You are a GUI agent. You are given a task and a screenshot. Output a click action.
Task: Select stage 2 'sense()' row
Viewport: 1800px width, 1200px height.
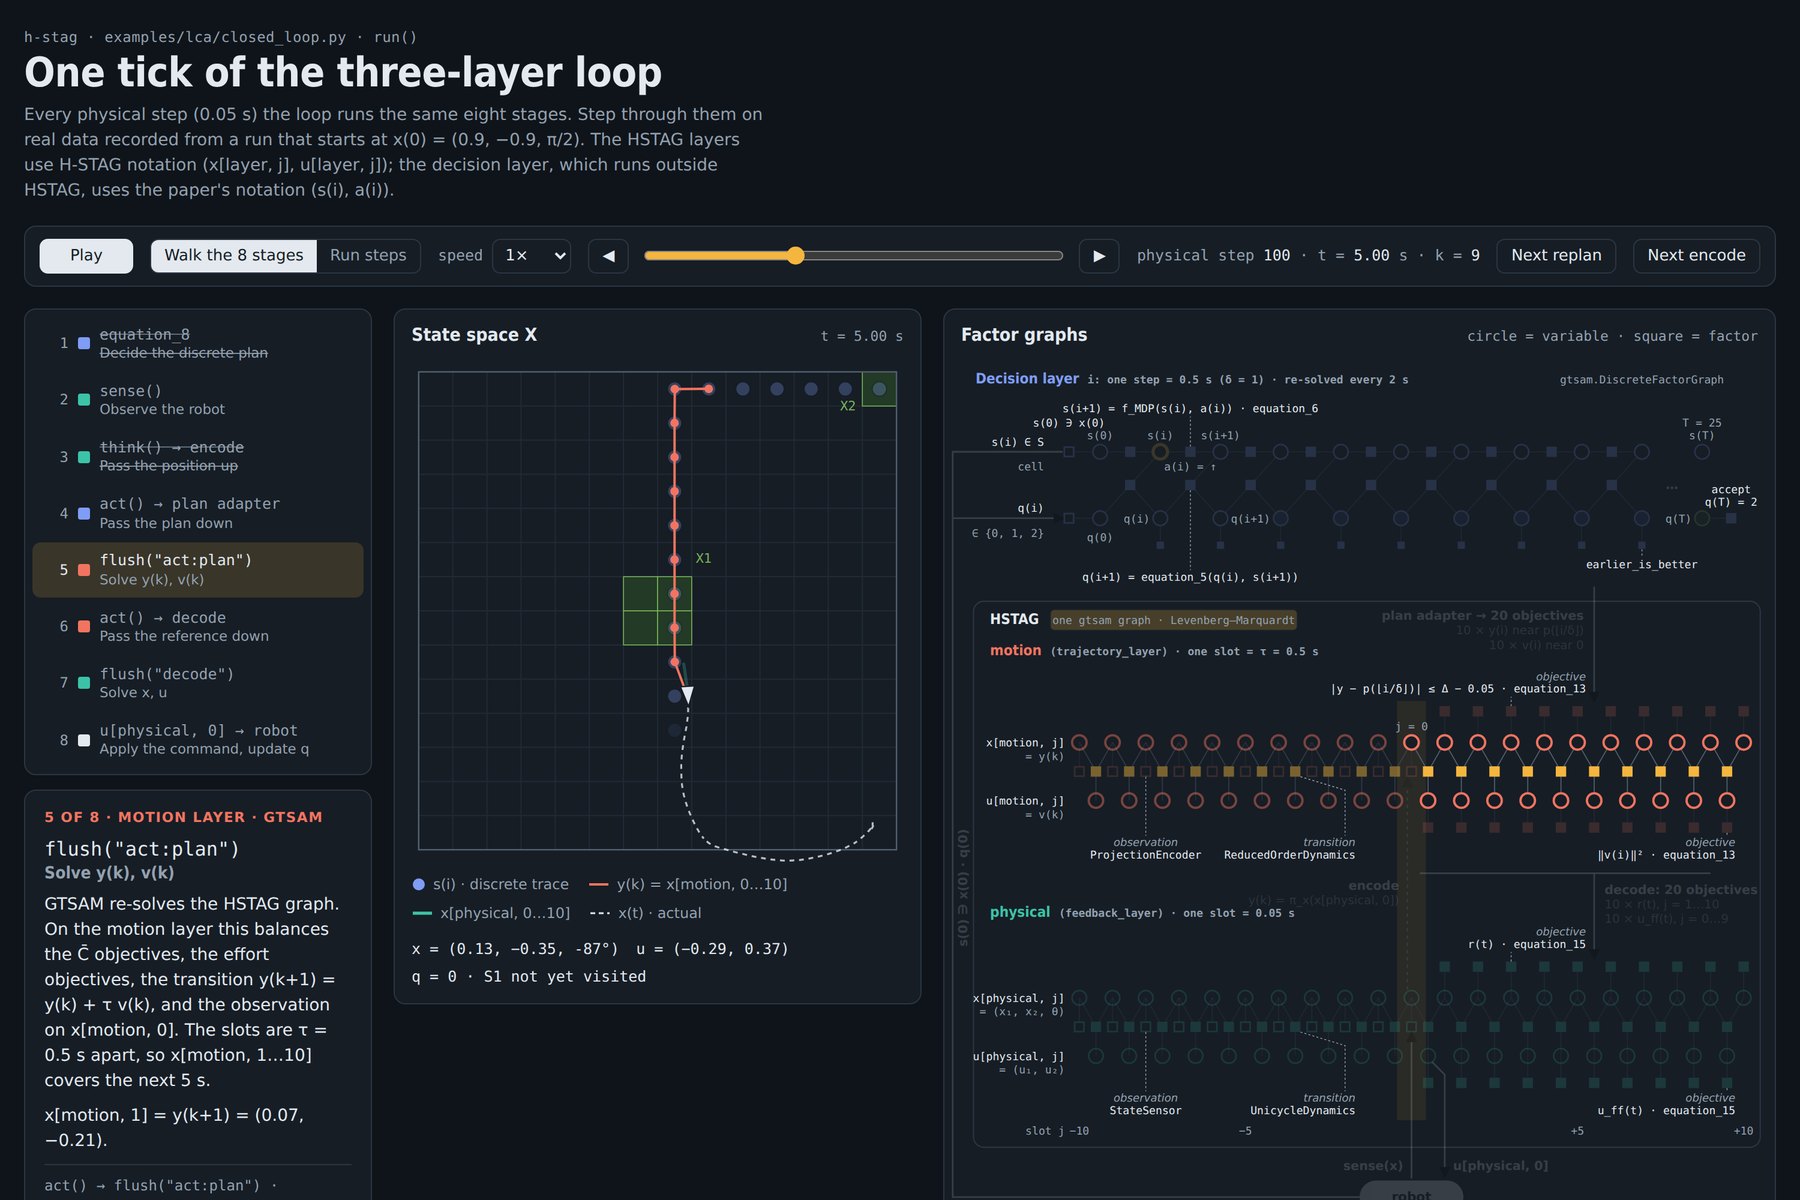pos(198,400)
